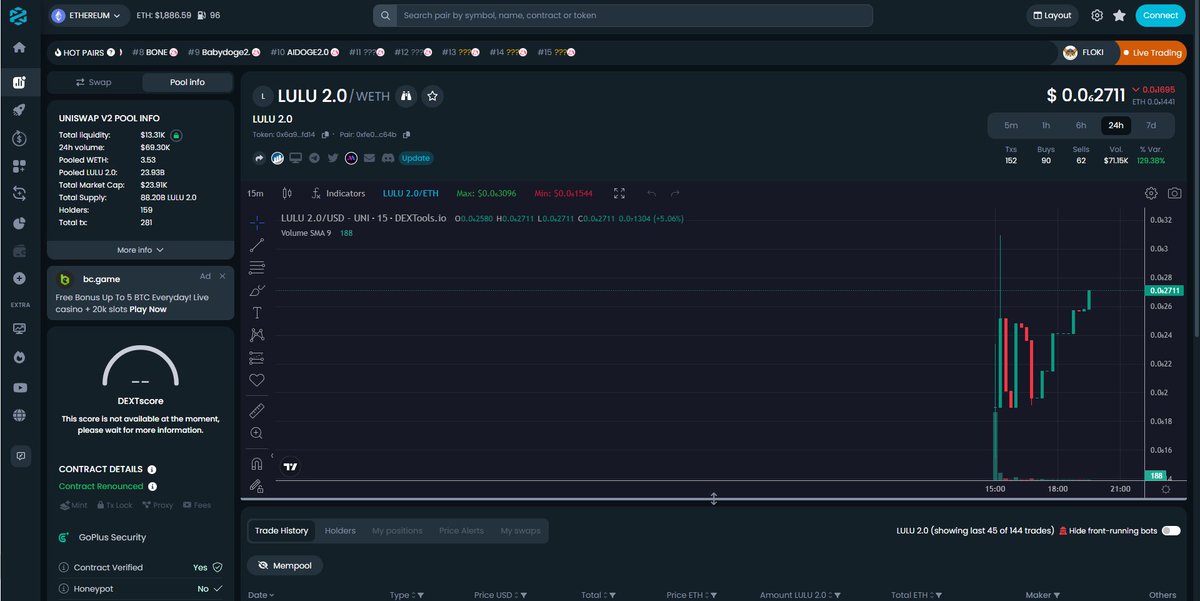Open the Home sidebar icon
1200x601 pixels.
19,47
